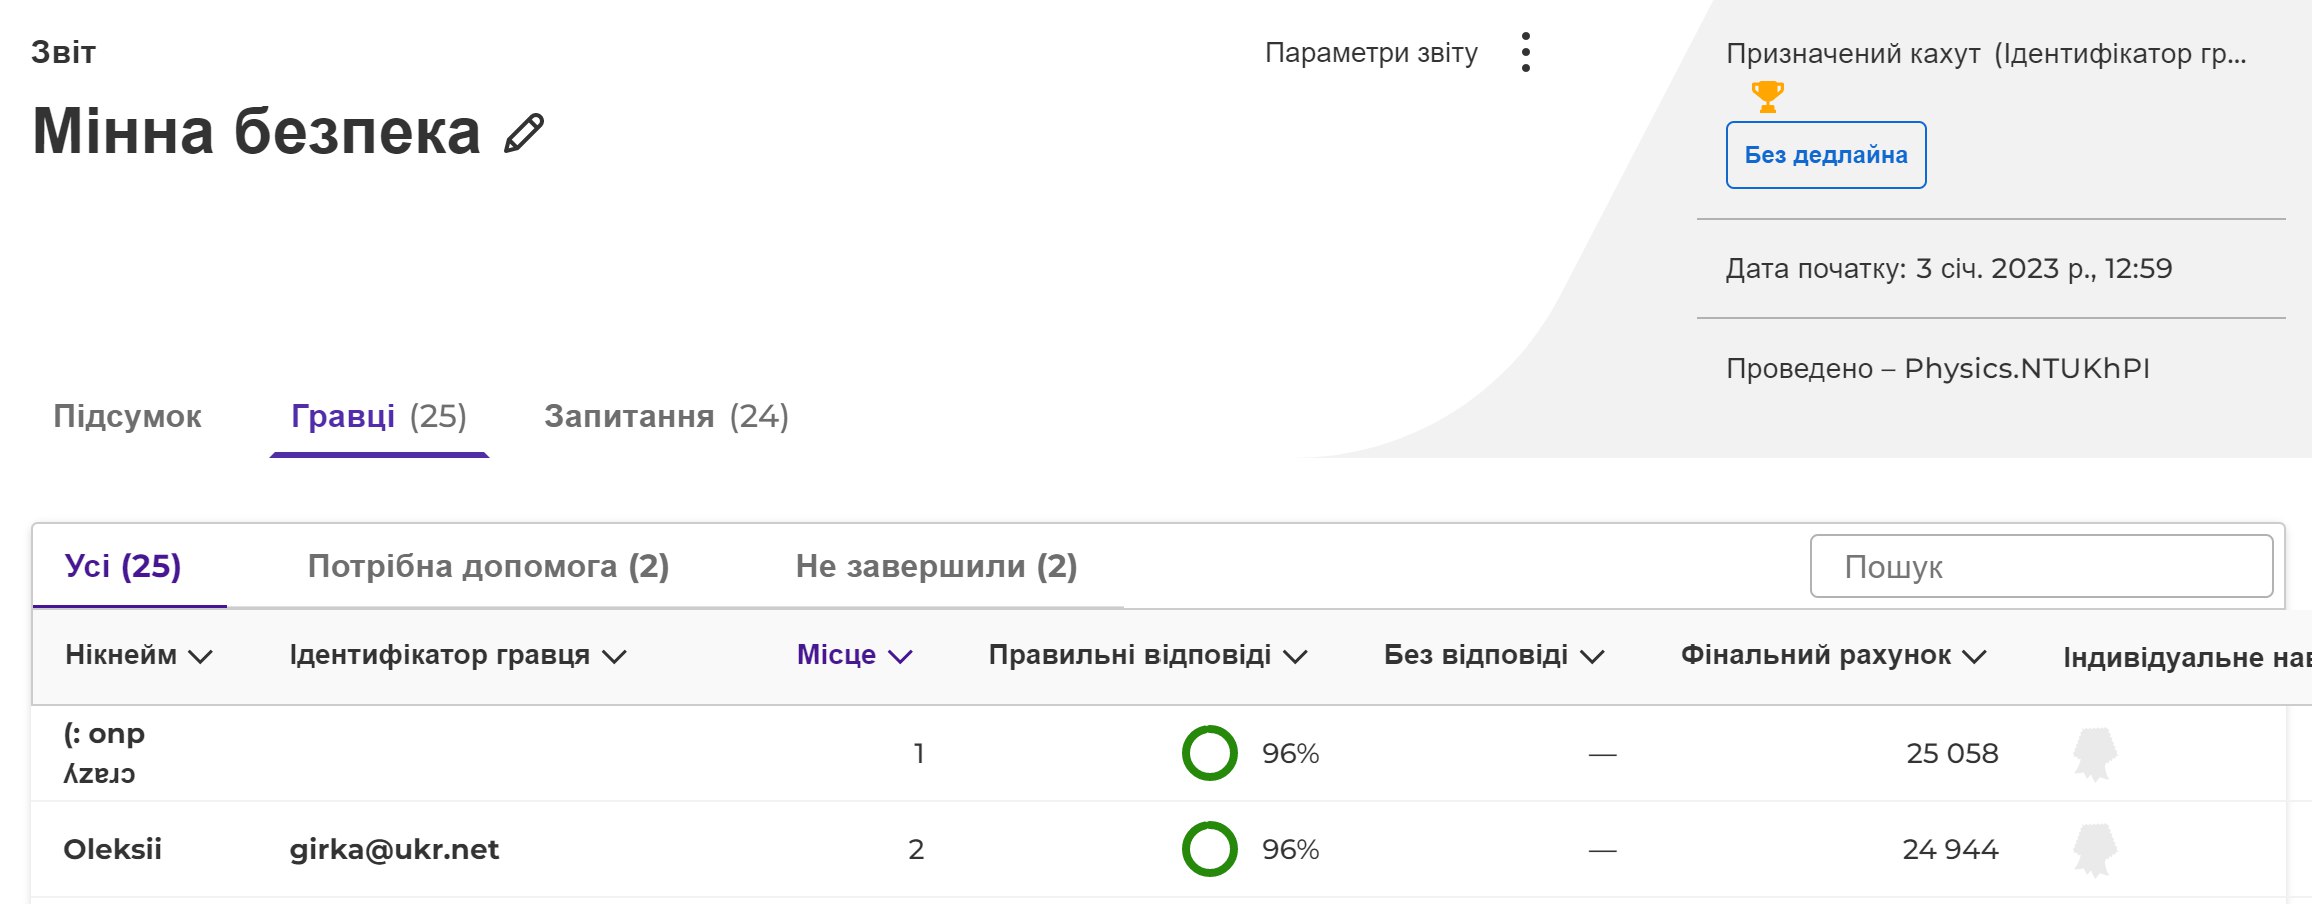Sort by Нікнейм column

[138, 655]
